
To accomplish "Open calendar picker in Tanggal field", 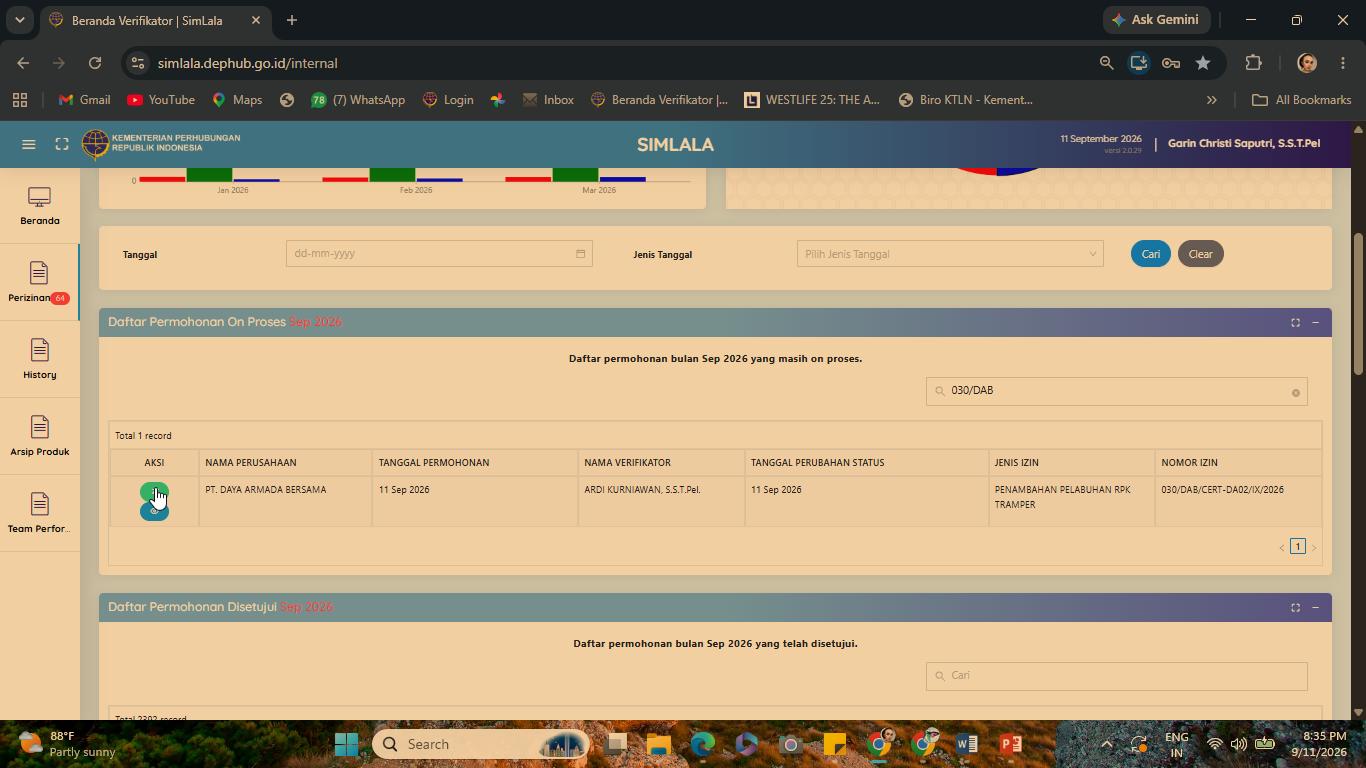I will tap(580, 254).
